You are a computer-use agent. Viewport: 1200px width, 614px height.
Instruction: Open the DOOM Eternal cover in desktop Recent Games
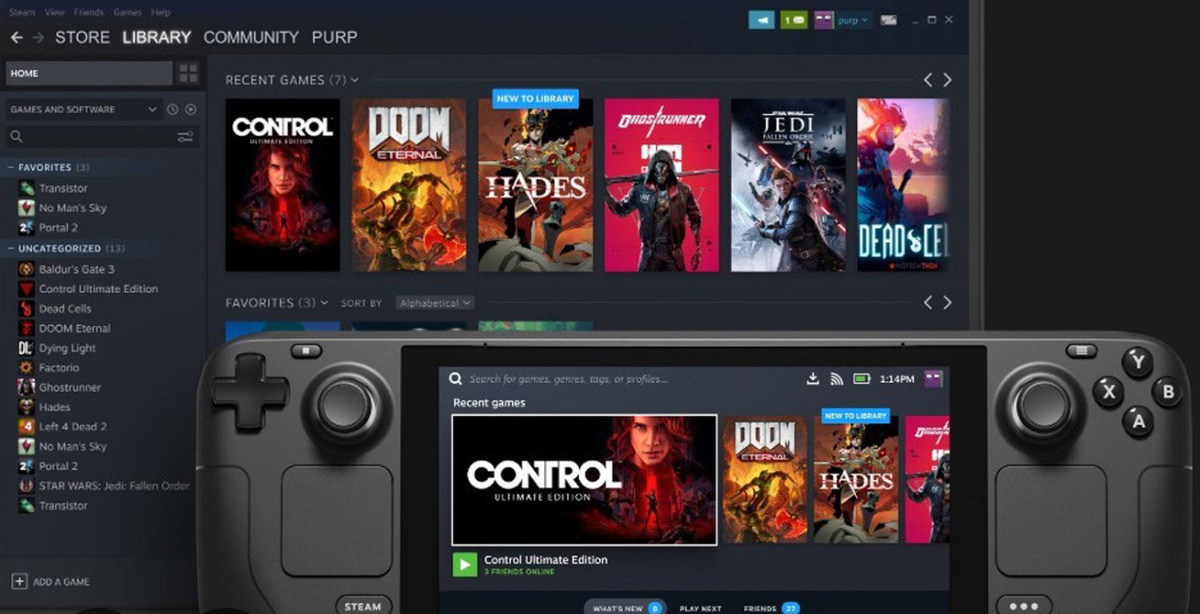(x=408, y=185)
